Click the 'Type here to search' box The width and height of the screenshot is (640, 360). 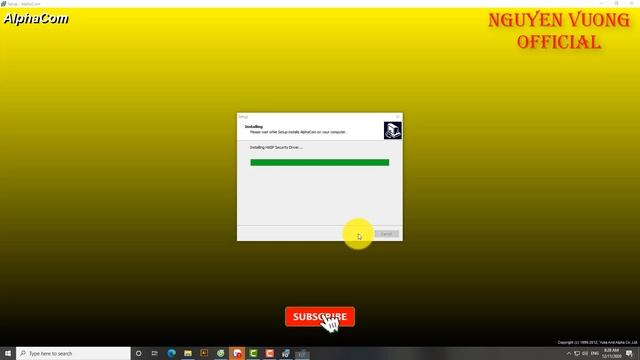coord(73,353)
